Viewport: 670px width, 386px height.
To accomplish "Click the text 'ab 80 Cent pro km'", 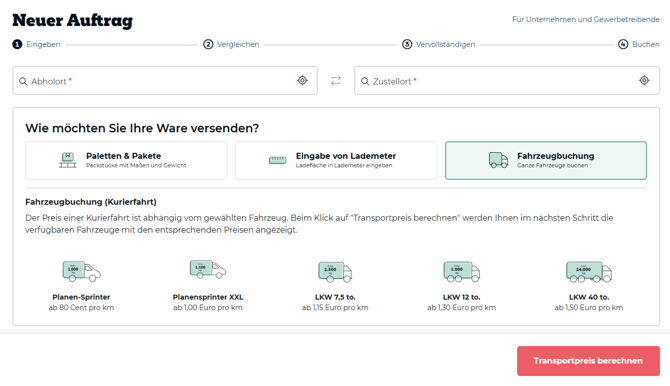I will [81, 307].
